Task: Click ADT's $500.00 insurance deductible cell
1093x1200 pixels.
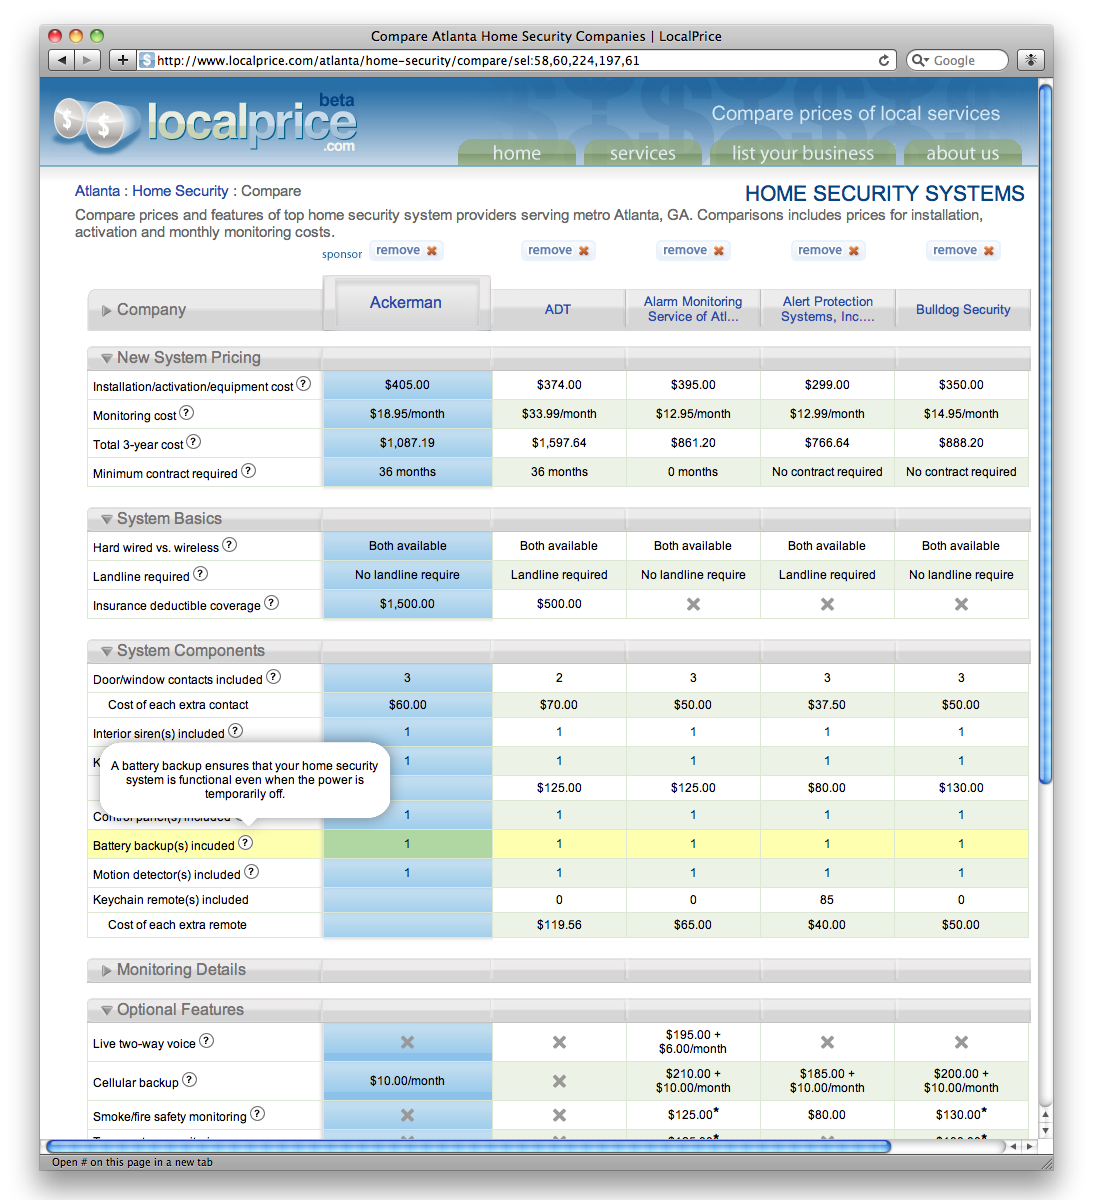Action: point(559,604)
